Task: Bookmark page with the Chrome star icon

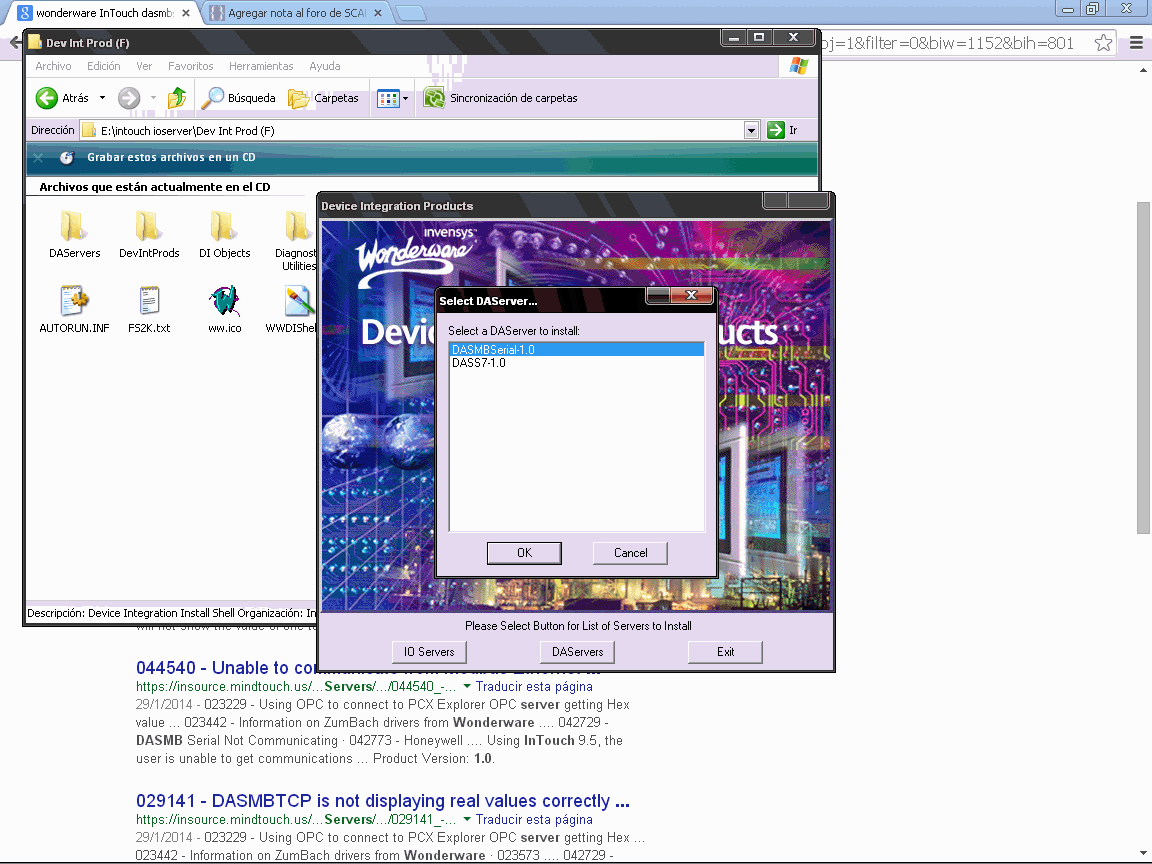Action: [x=1103, y=43]
